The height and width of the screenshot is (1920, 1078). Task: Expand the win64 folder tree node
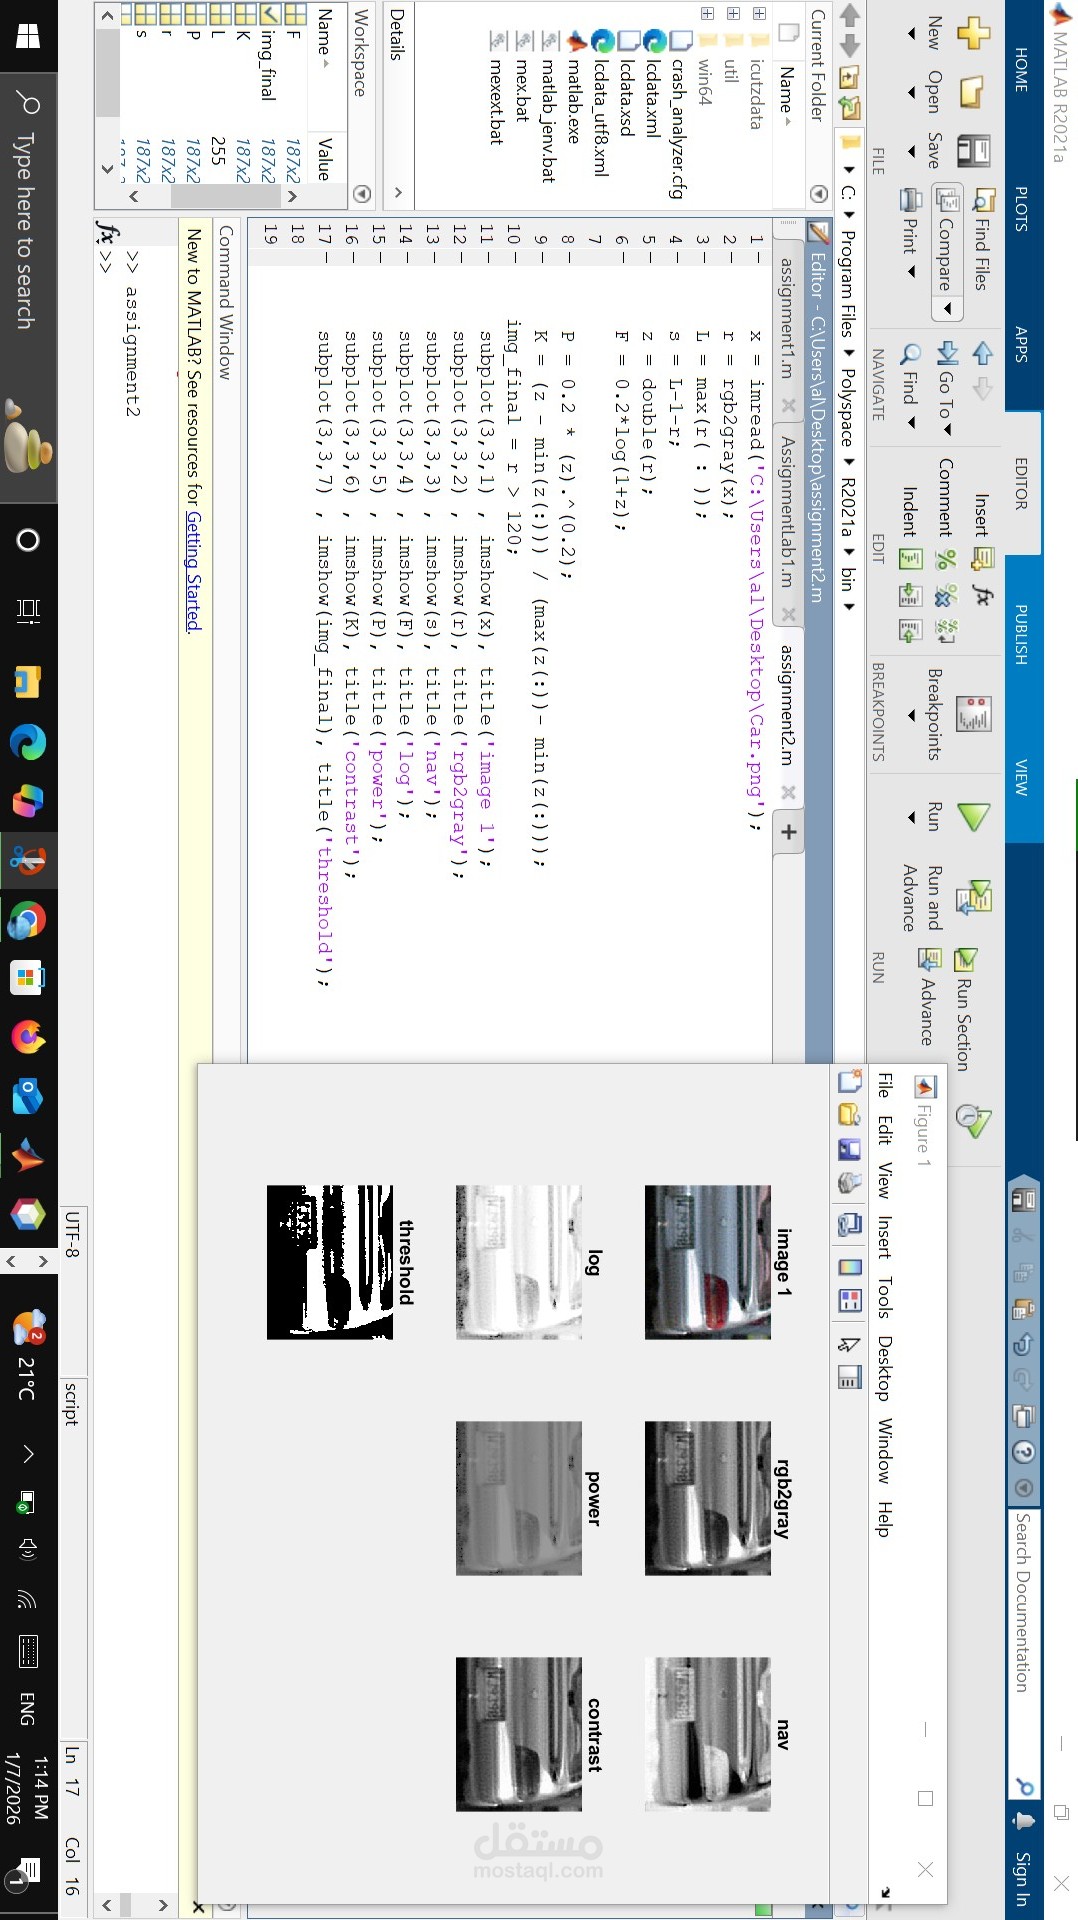707,14
